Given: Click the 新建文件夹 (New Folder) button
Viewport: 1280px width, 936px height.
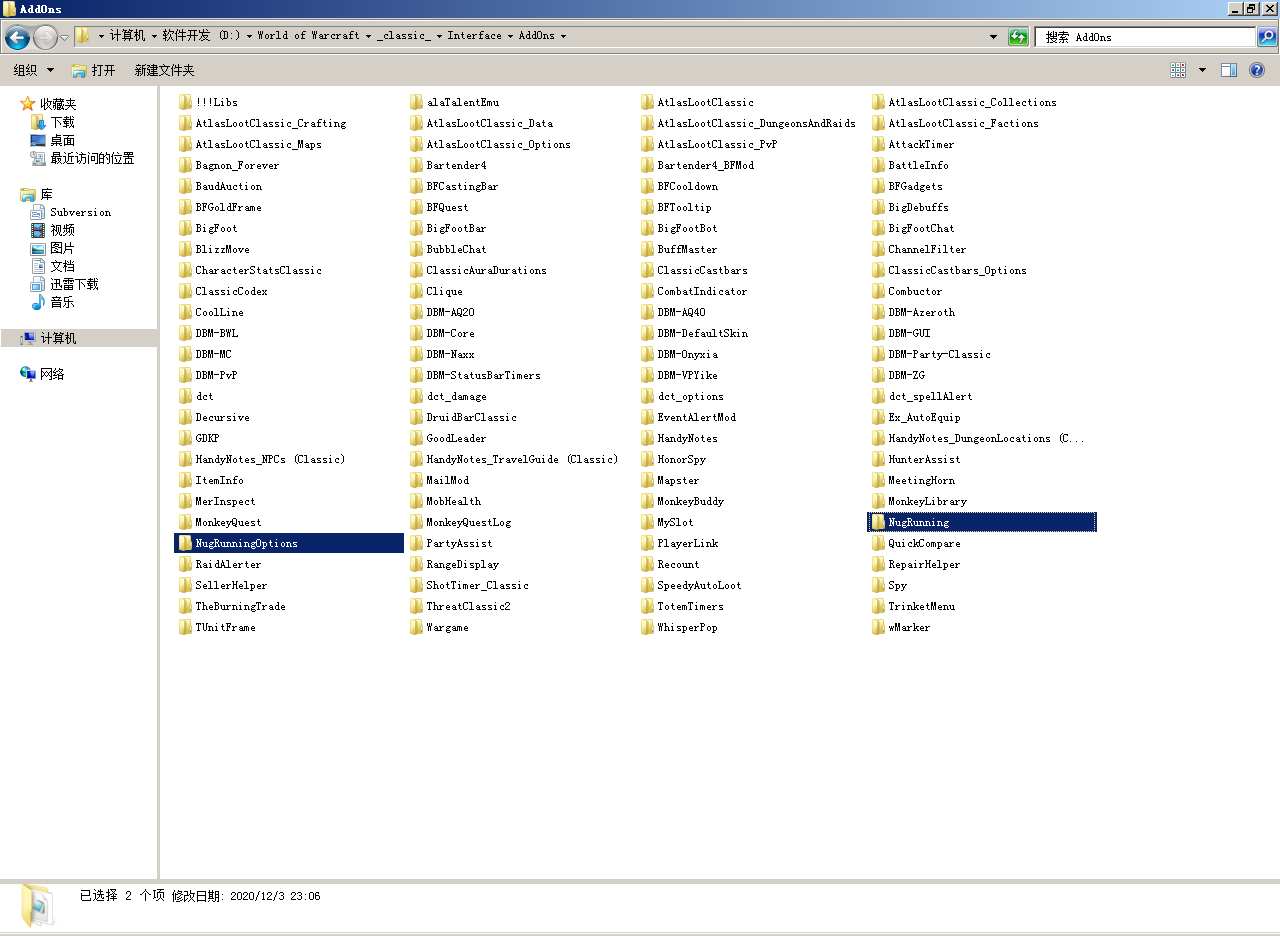Looking at the screenshot, I should coord(162,70).
